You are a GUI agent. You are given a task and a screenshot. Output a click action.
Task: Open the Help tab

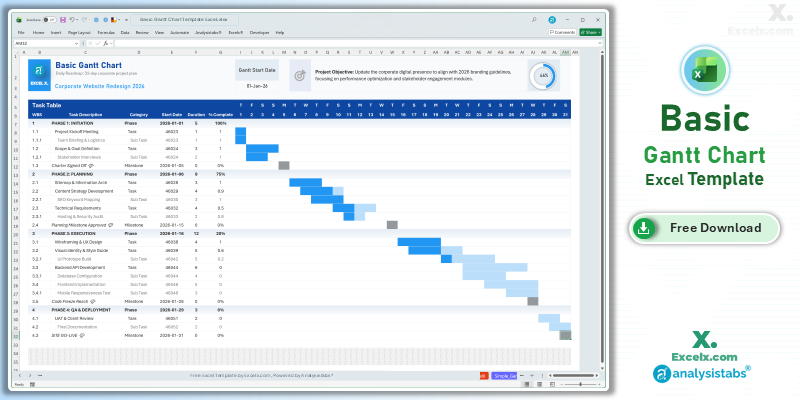[x=280, y=32]
